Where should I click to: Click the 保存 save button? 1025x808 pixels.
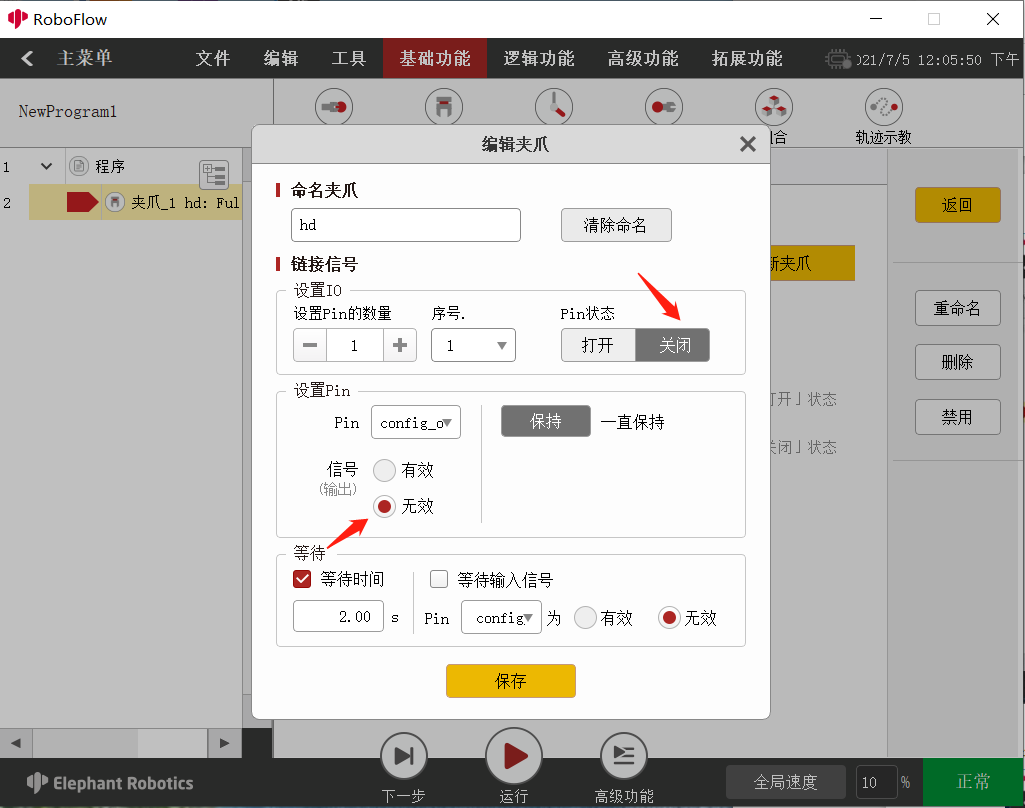coord(511,681)
